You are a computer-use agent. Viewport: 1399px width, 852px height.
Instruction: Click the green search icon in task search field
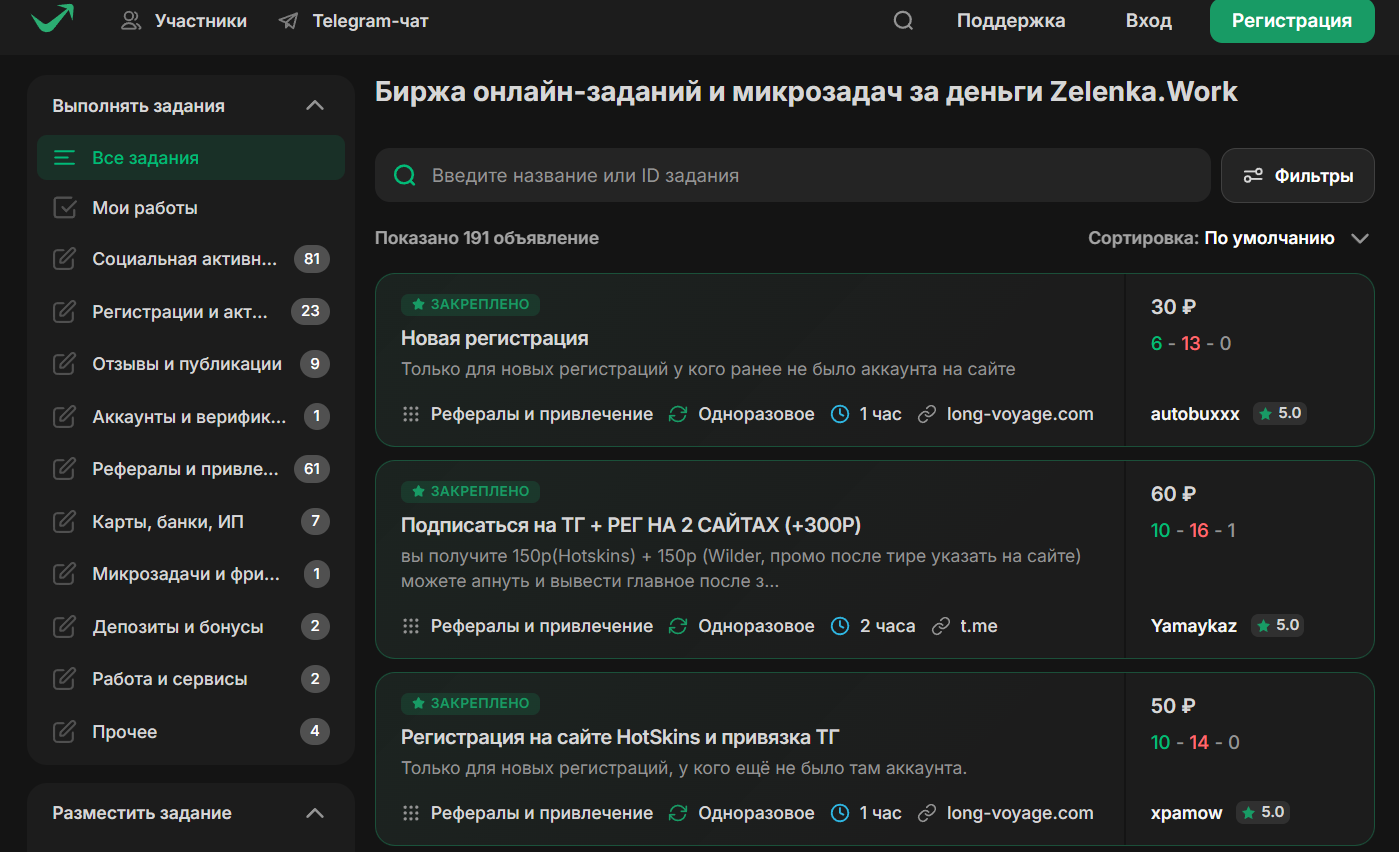coord(405,176)
